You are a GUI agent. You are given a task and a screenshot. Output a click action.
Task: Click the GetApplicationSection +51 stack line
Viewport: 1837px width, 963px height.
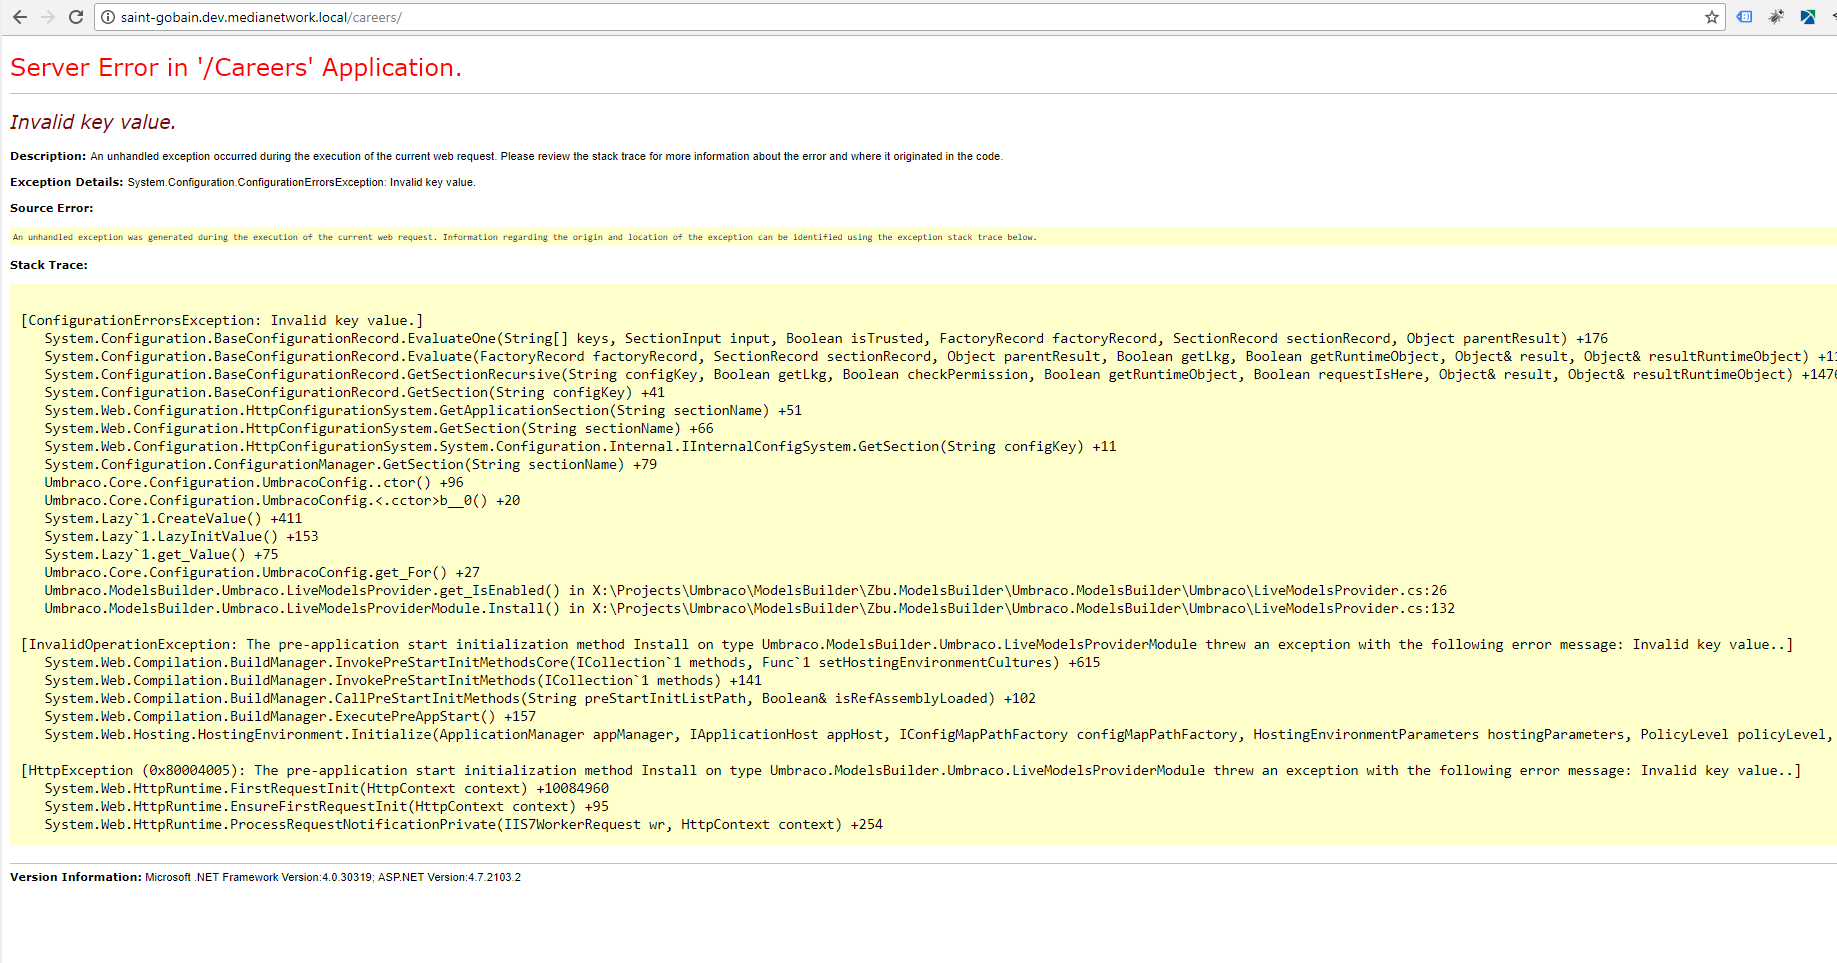click(x=423, y=410)
